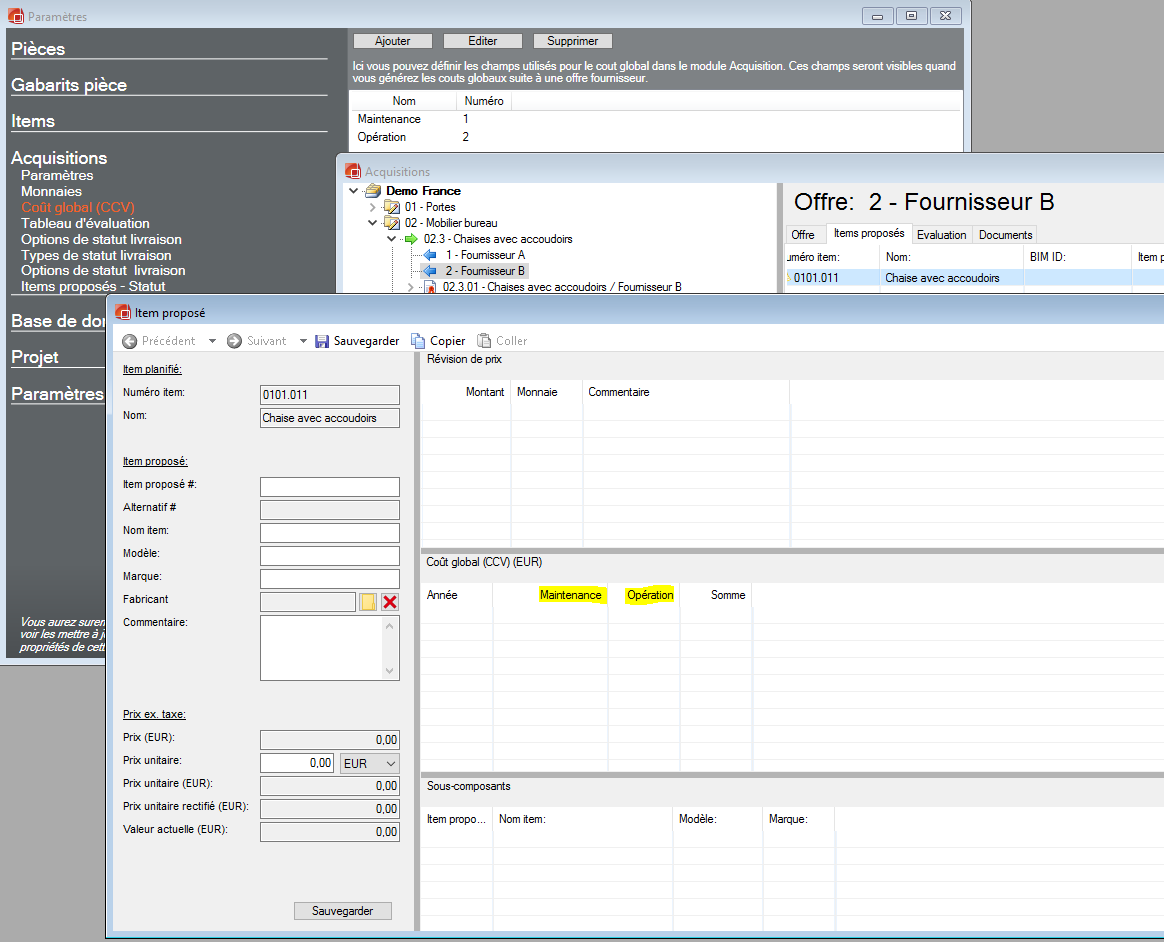Switch to the Documents tab
The image size is (1164, 942).
1005,235
